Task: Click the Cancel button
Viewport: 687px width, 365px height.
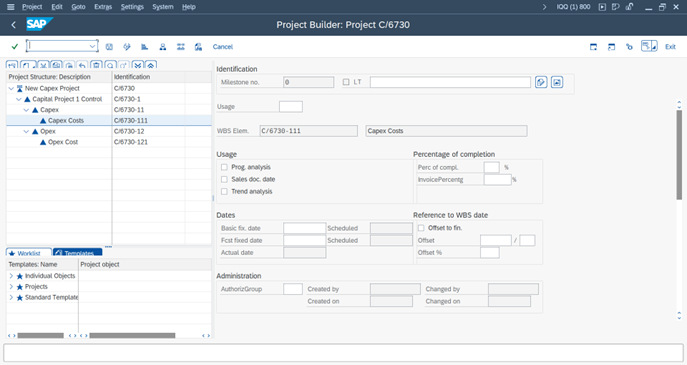Action: pyautogui.click(x=223, y=46)
